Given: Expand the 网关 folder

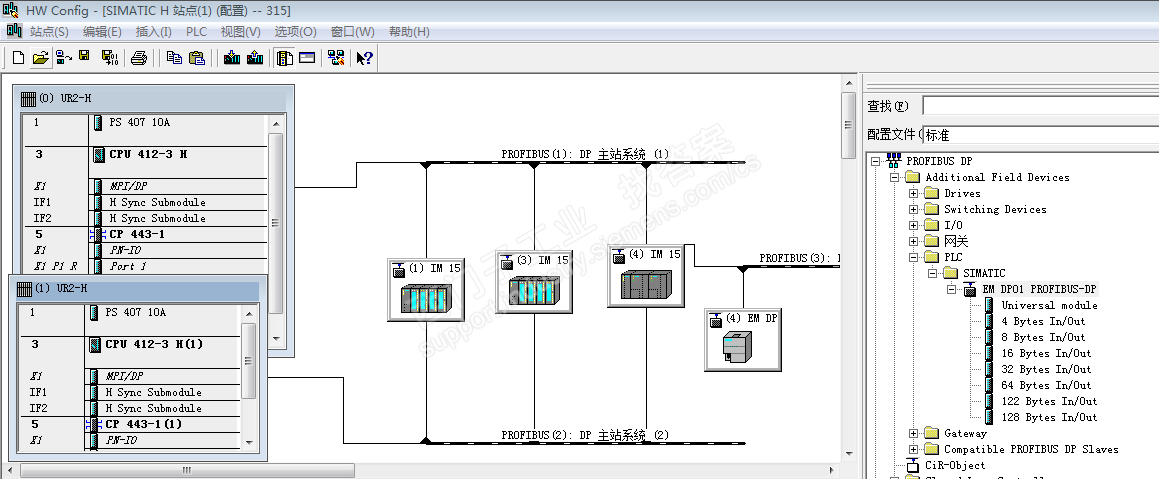Looking at the screenshot, I should coord(914,242).
